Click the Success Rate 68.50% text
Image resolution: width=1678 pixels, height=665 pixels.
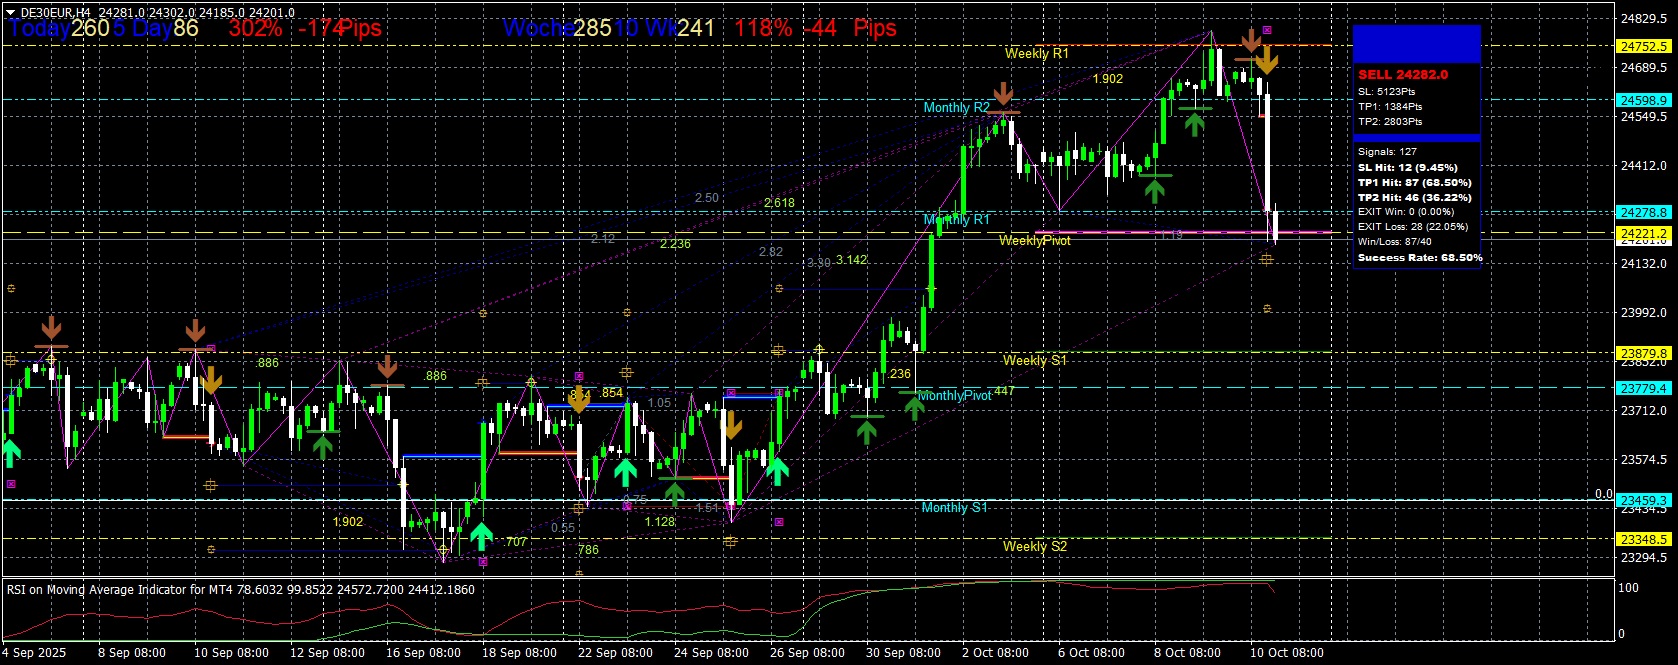pos(1419,257)
